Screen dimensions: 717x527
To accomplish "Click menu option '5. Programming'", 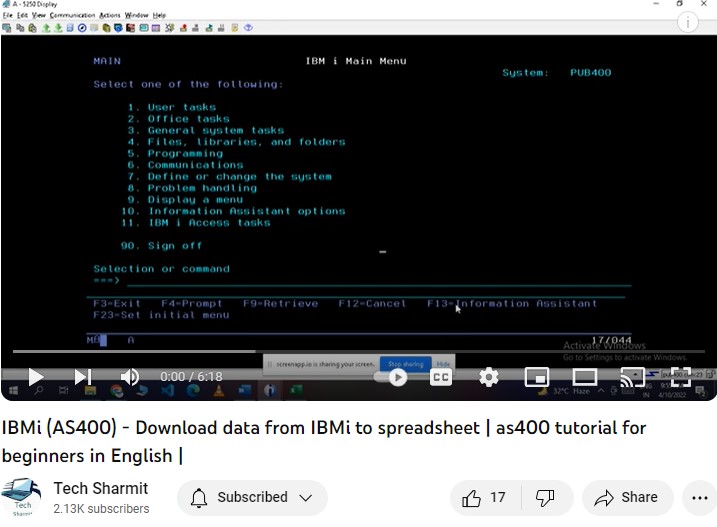I will (175, 153).
